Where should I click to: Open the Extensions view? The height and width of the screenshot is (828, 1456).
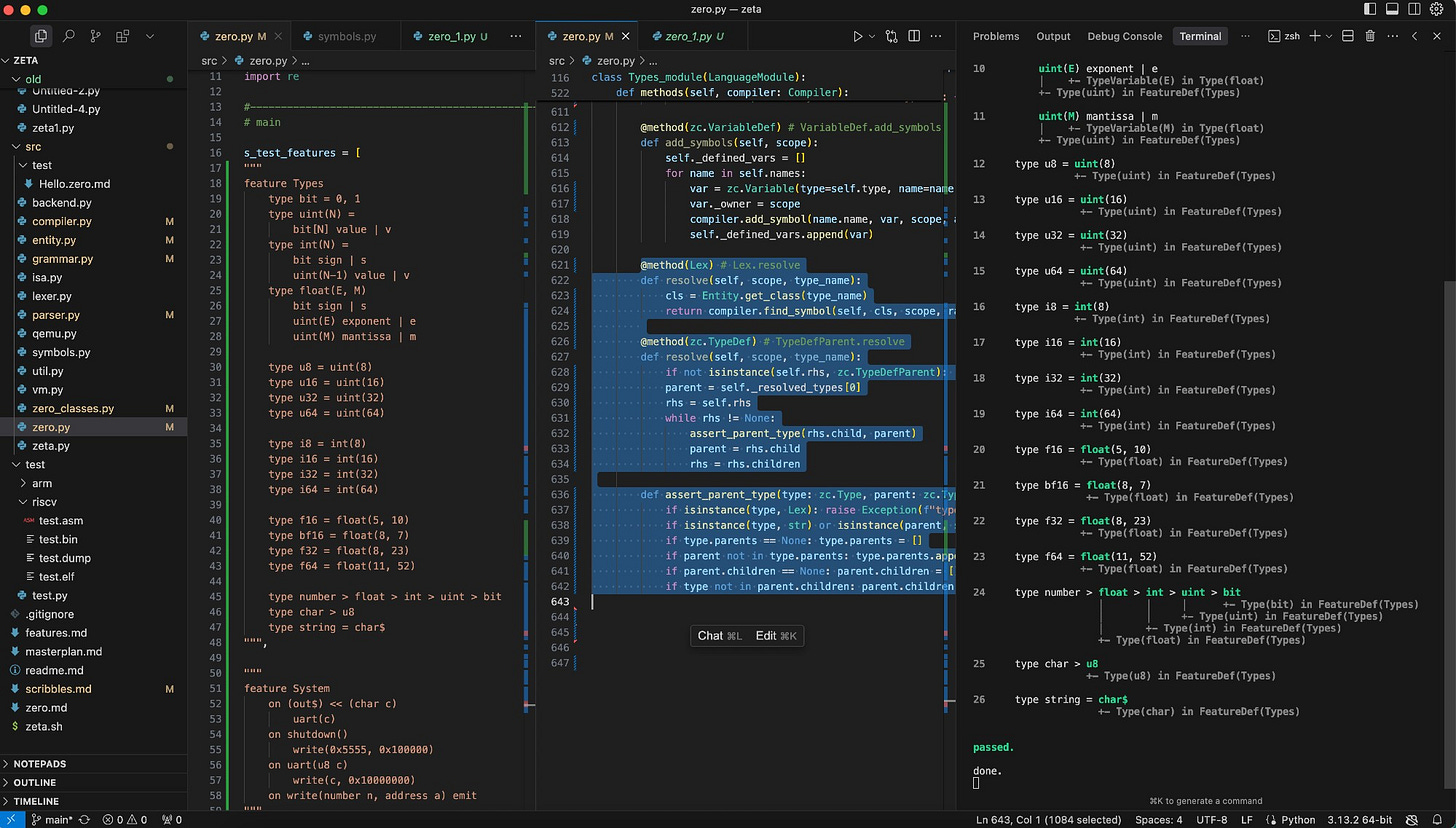click(x=122, y=36)
